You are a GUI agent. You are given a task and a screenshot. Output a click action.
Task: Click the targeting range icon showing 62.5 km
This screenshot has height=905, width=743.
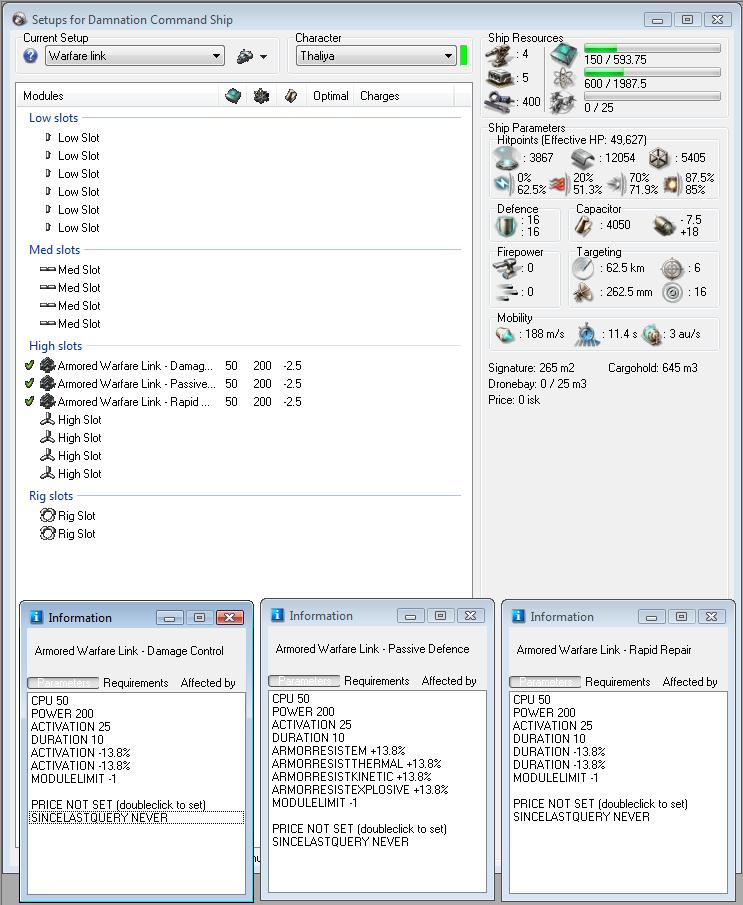pos(583,268)
